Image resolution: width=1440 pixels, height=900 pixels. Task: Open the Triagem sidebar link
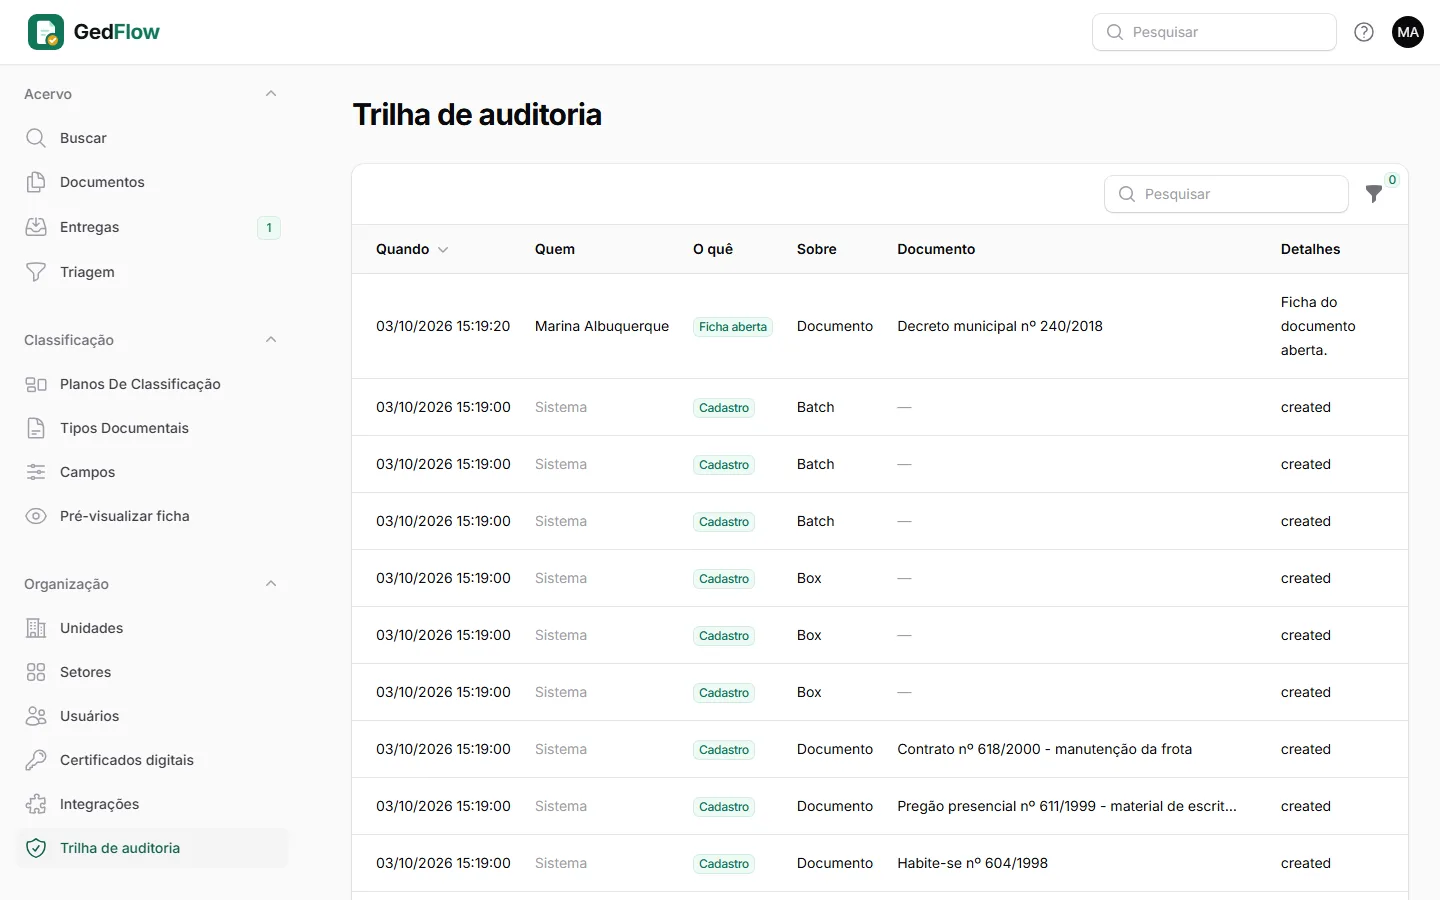[x=152, y=272]
